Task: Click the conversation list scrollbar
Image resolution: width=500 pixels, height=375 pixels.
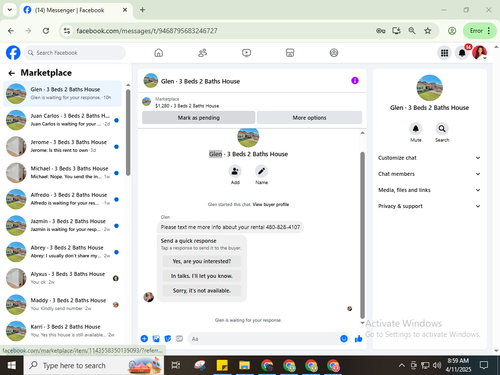Action: tap(128, 132)
